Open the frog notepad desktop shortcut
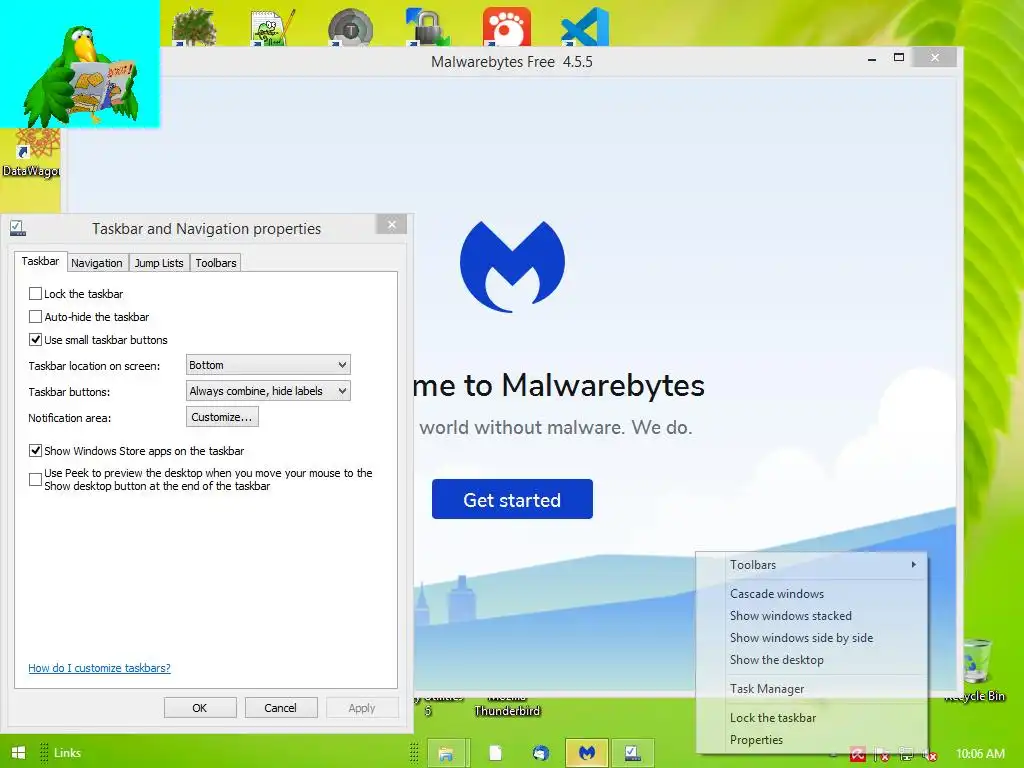 272,27
